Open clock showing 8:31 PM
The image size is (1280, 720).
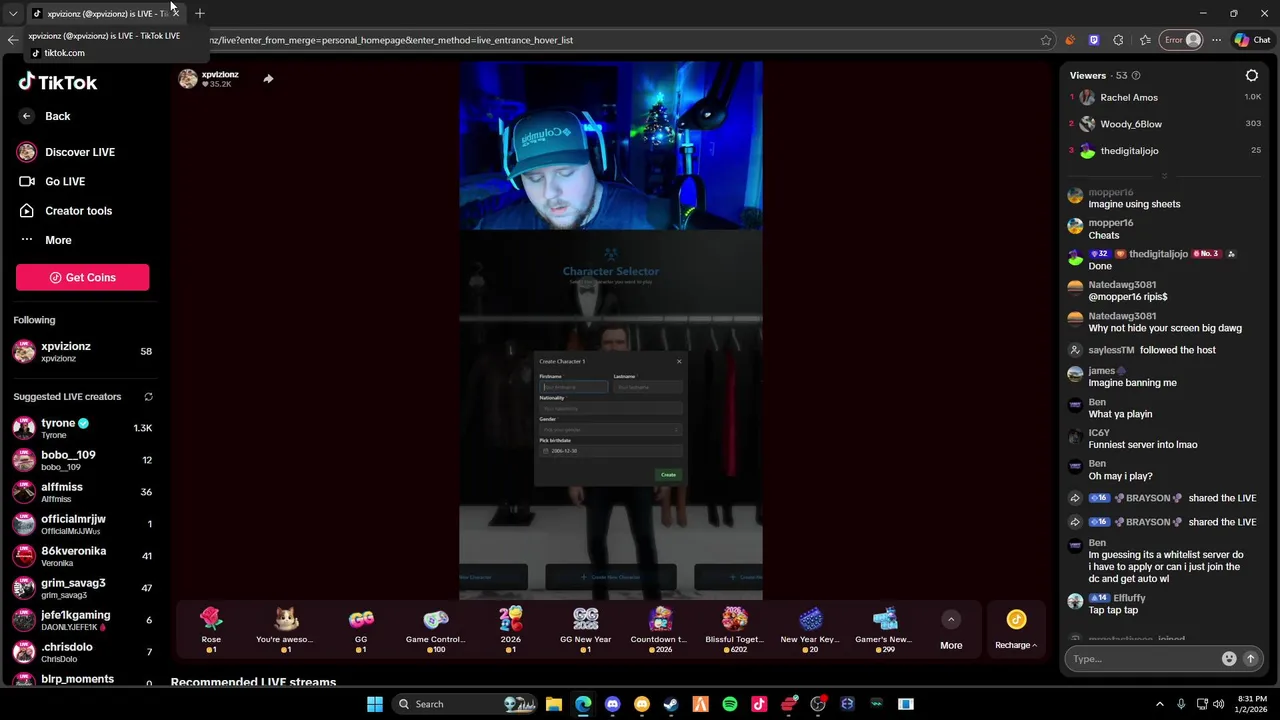(x=1252, y=704)
